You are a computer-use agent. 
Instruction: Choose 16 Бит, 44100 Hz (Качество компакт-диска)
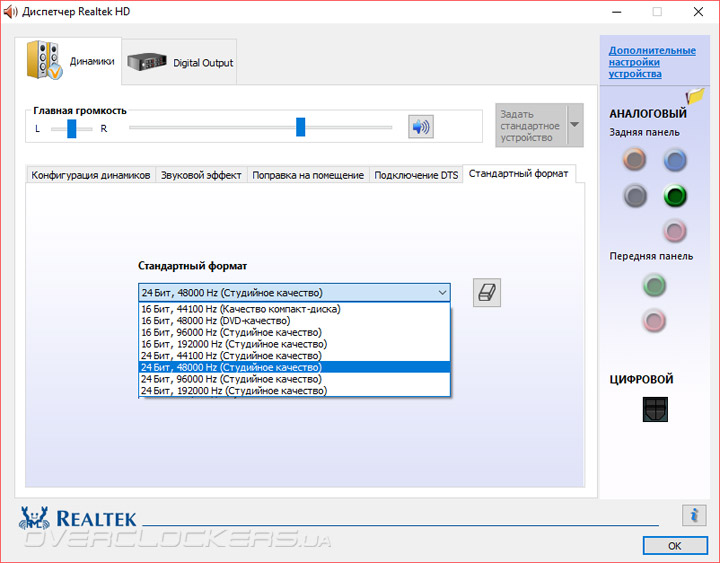tap(294, 309)
